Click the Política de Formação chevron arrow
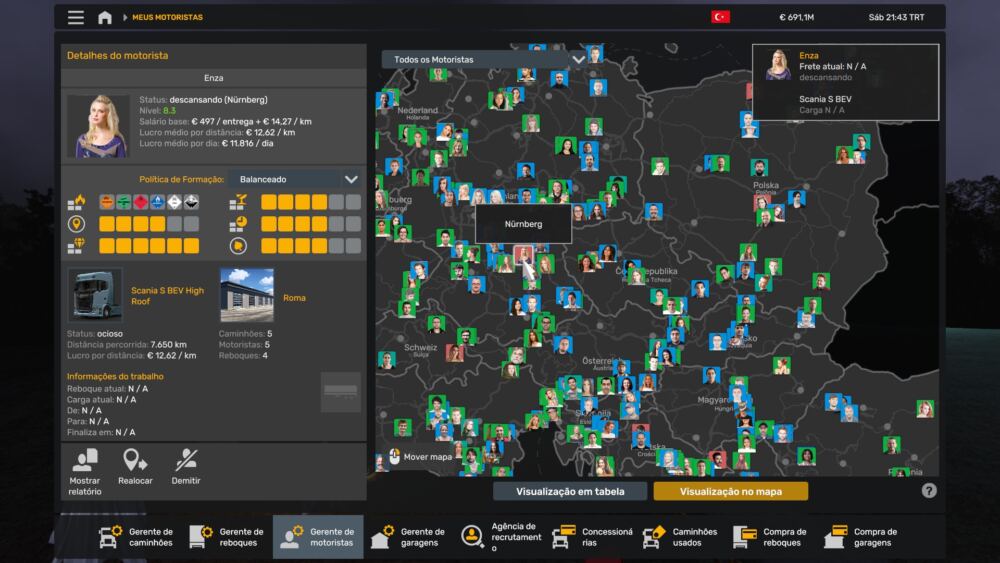This screenshot has height=563, width=1000. (351, 179)
